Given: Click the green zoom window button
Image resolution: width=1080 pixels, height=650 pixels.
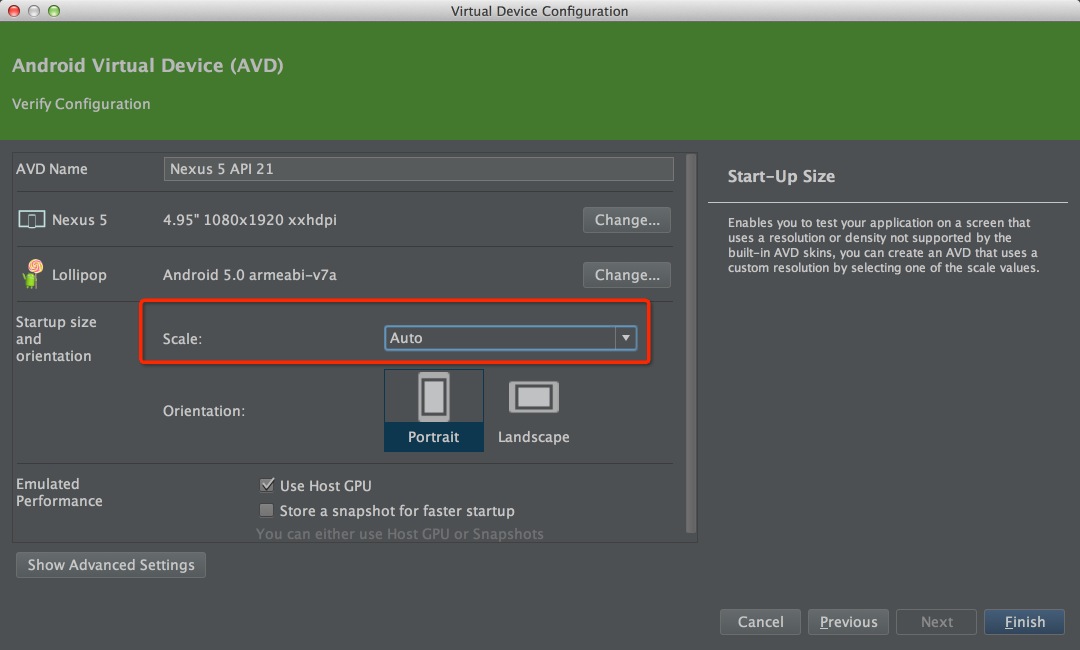Looking at the screenshot, I should [54, 11].
